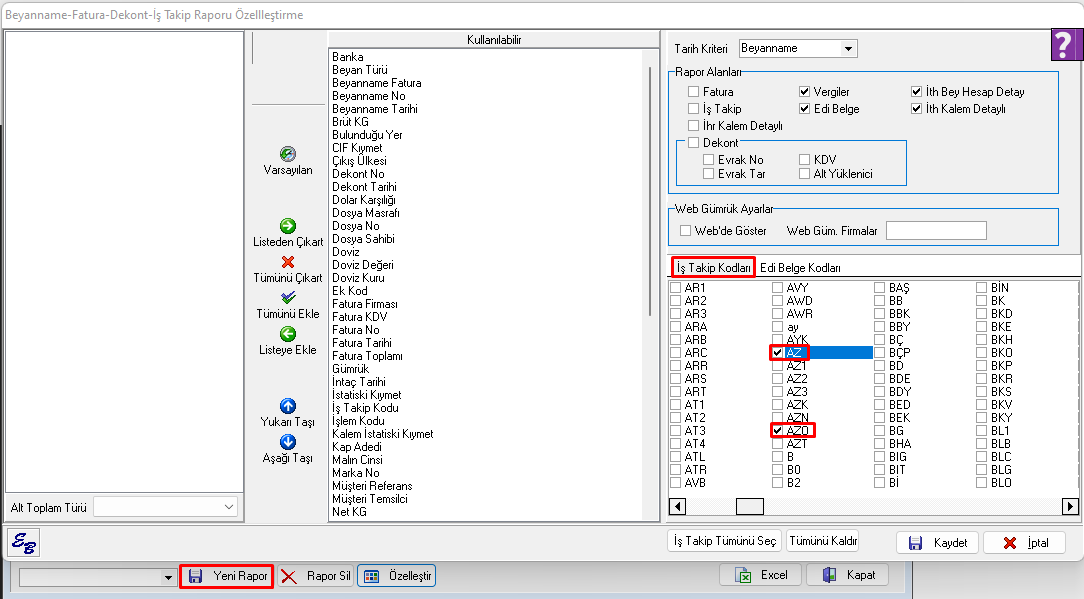The image size is (1084, 599).
Task: Click the blue Yukarı Taşı up arrow
Action: tap(288, 406)
